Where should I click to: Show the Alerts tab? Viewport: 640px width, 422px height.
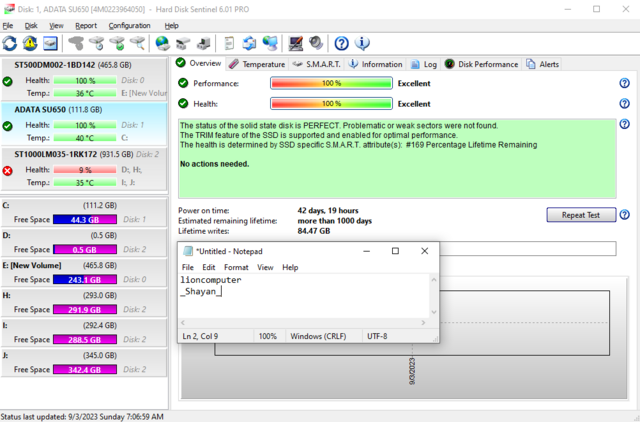543,64
